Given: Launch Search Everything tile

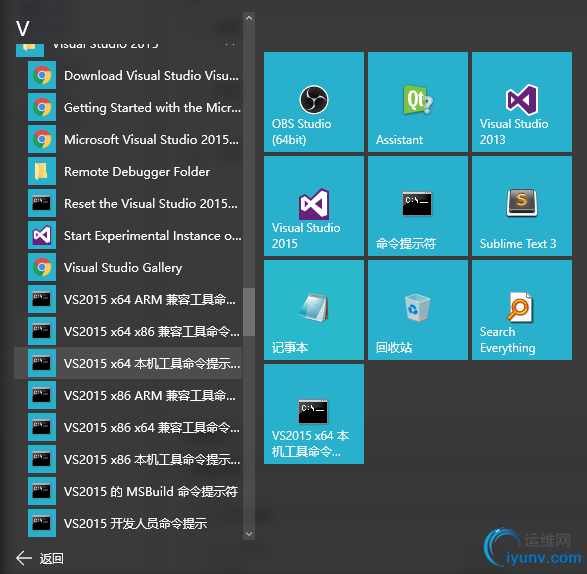Looking at the screenshot, I should coord(522,310).
